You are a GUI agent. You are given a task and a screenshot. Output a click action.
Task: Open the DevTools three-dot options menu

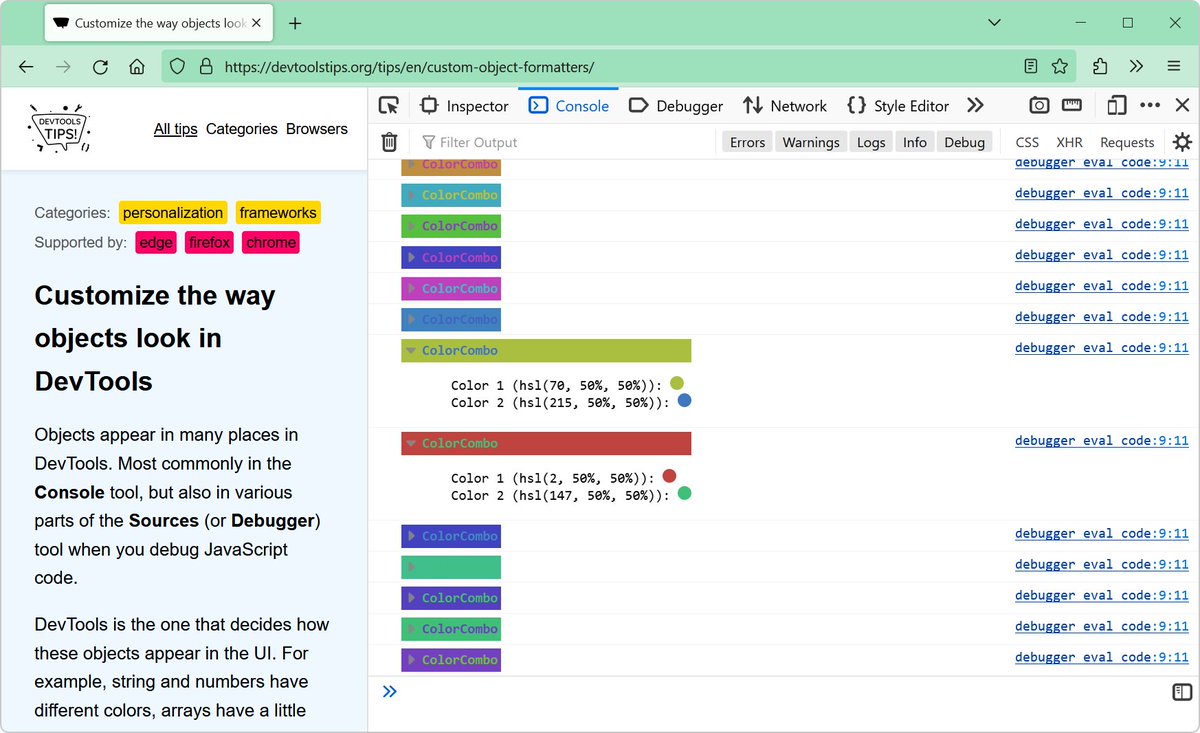[1150, 105]
